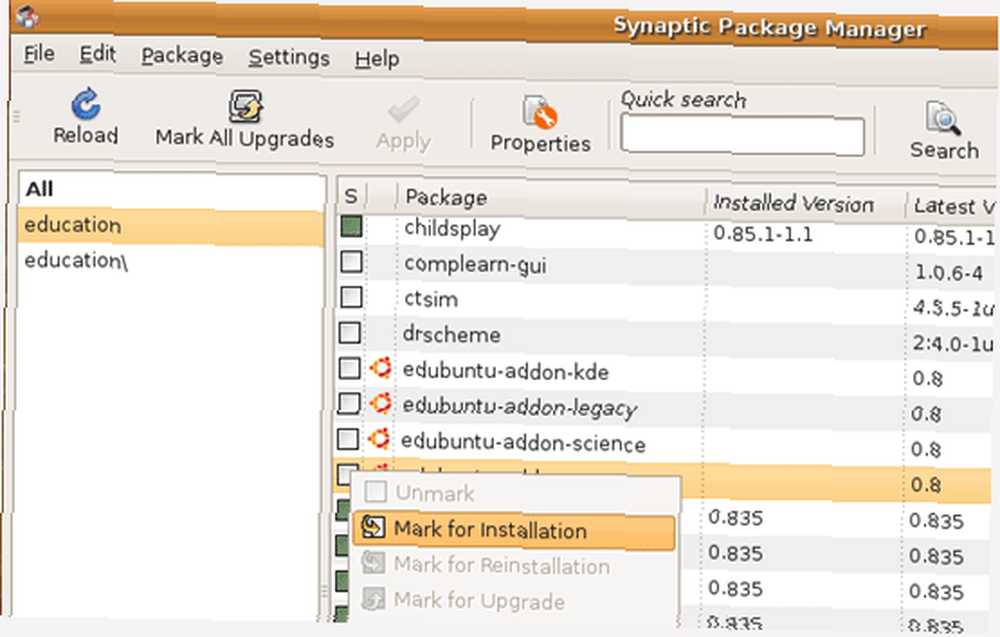1000x637 pixels.
Task: Select the complearn-gui package name
Action: 475,265
